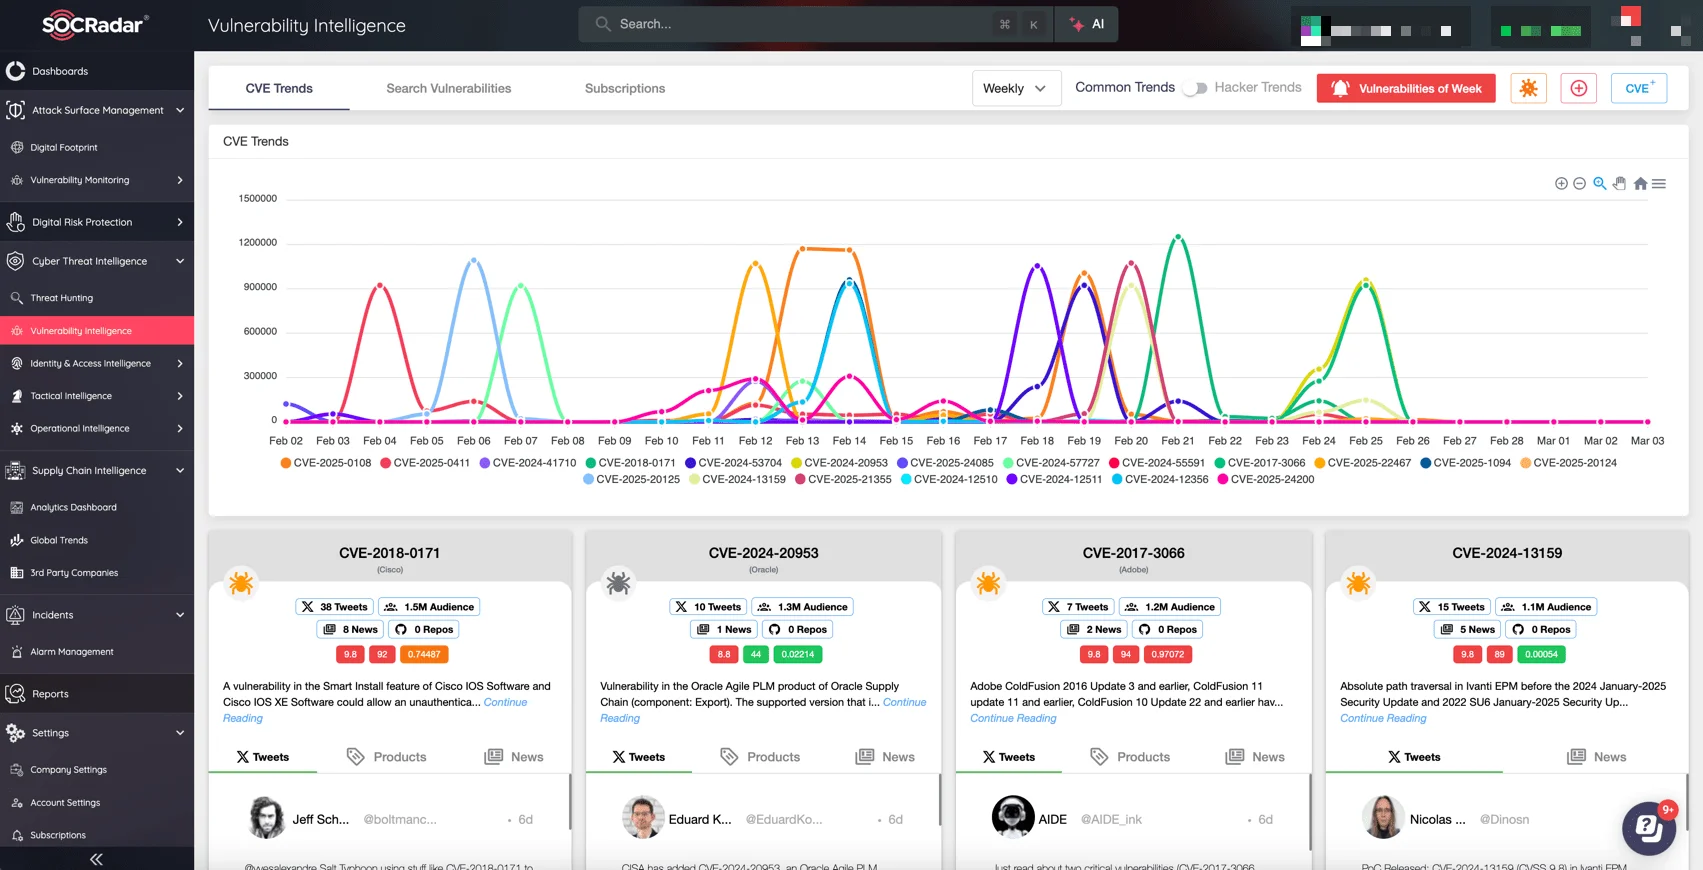Continue Reading on CVE-2024-13159 card

tap(1383, 718)
